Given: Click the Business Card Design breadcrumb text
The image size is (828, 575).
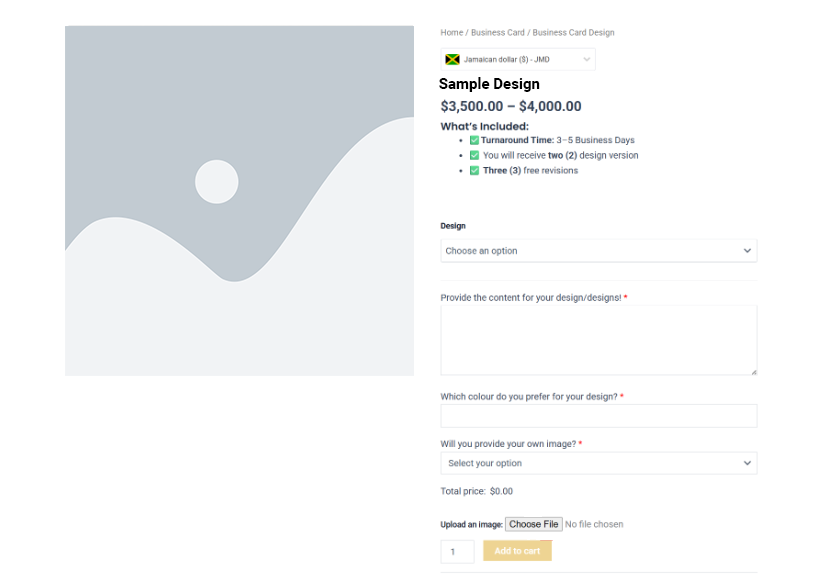Looking at the screenshot, I should 573,33.
